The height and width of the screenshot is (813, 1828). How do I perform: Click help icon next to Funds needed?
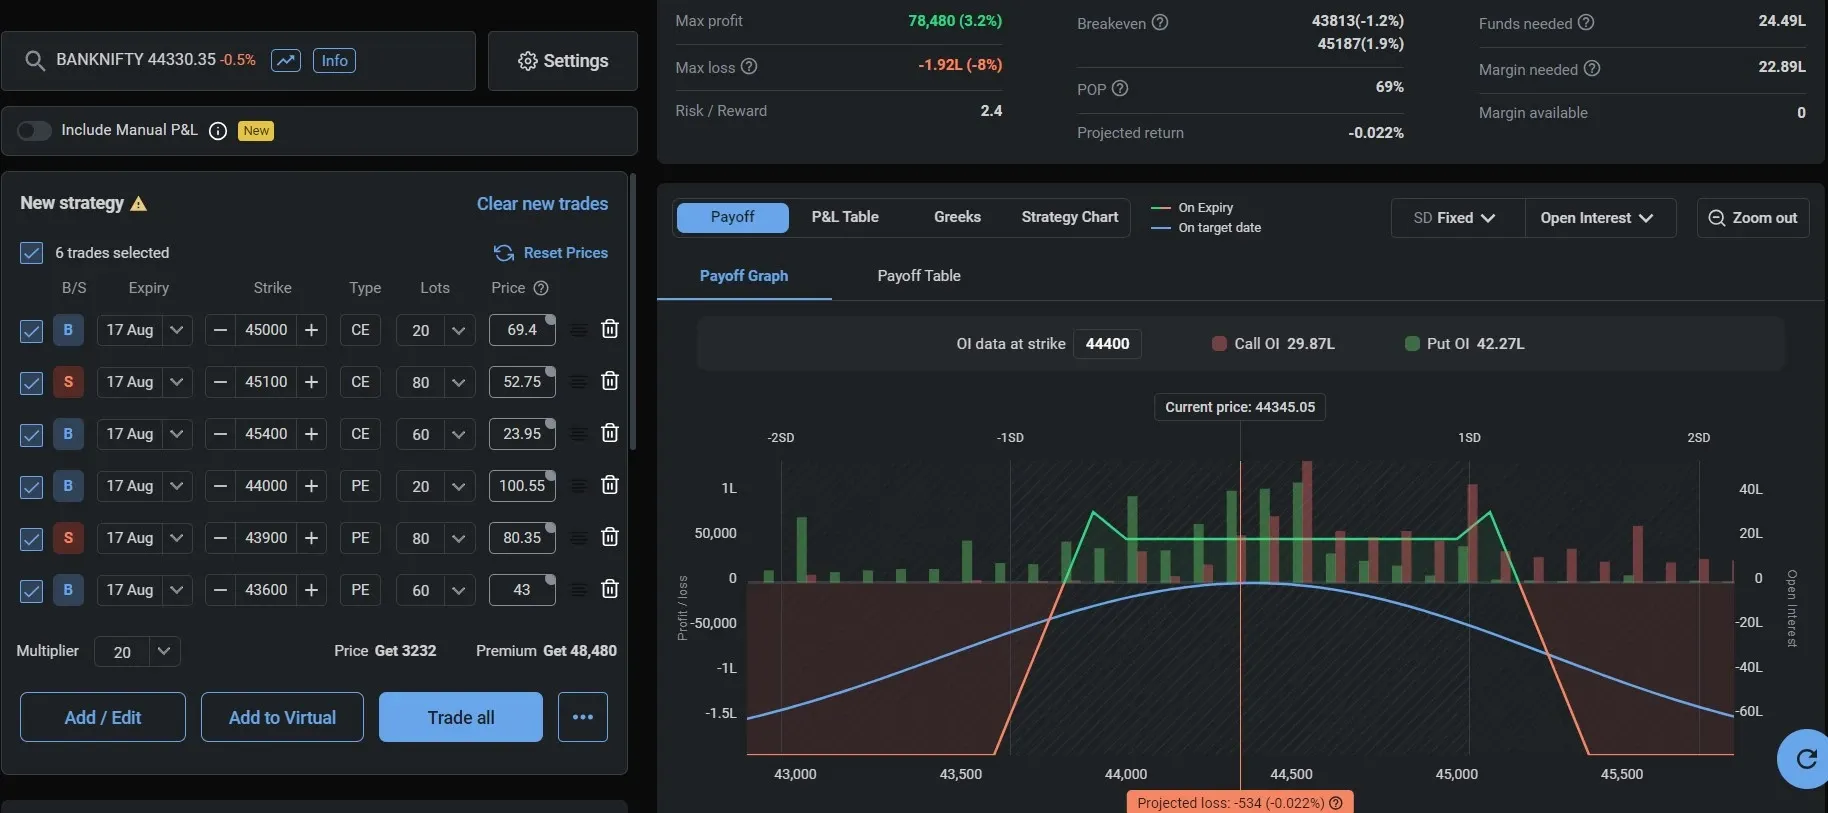point(1586,22)
